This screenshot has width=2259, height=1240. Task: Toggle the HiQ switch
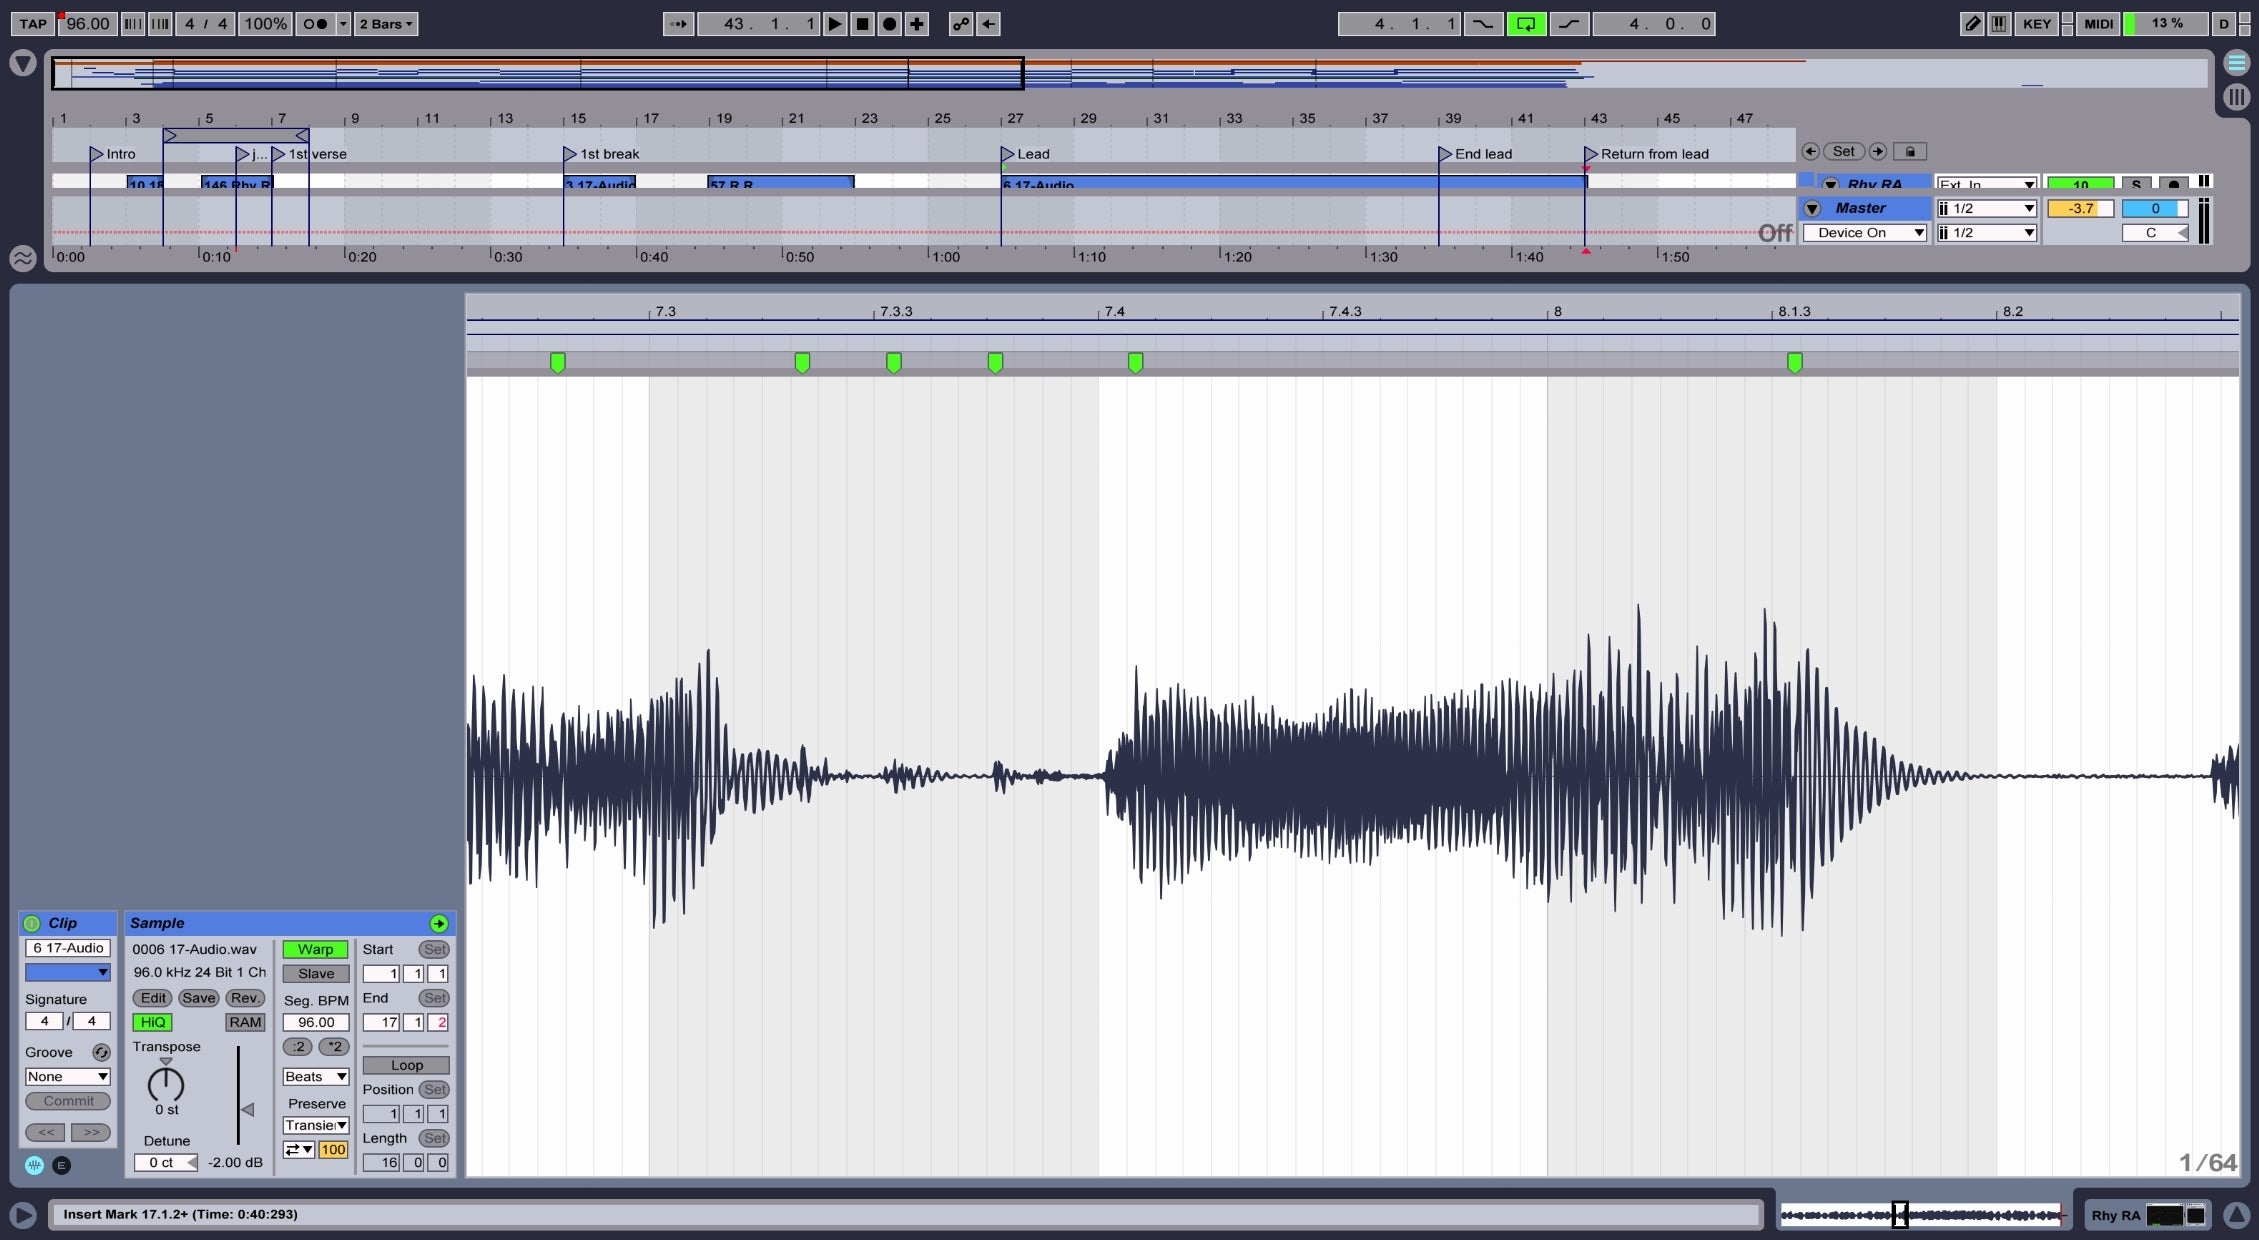[153, 1022]
